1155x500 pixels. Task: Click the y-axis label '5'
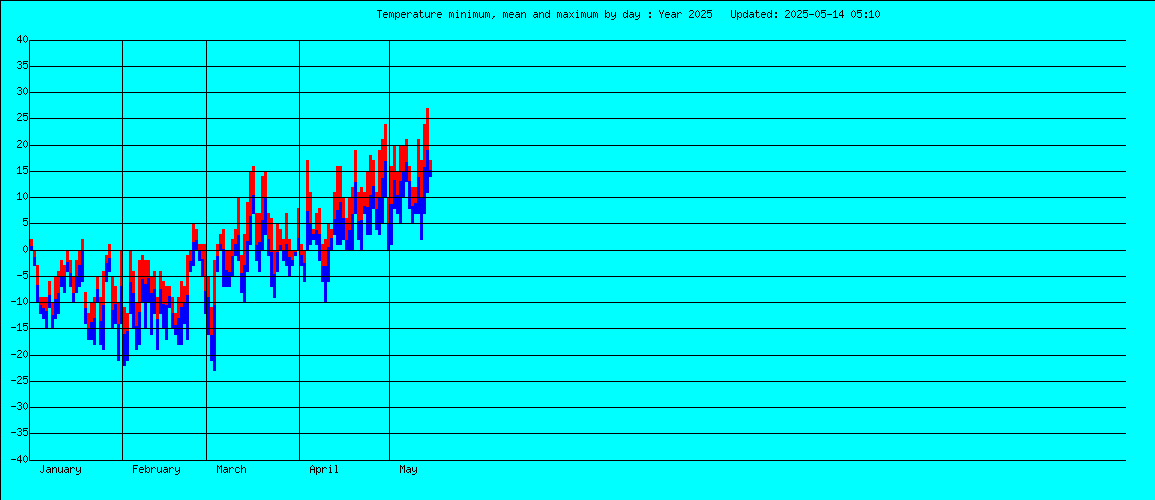pyautogui.click(x=25, y=223)
